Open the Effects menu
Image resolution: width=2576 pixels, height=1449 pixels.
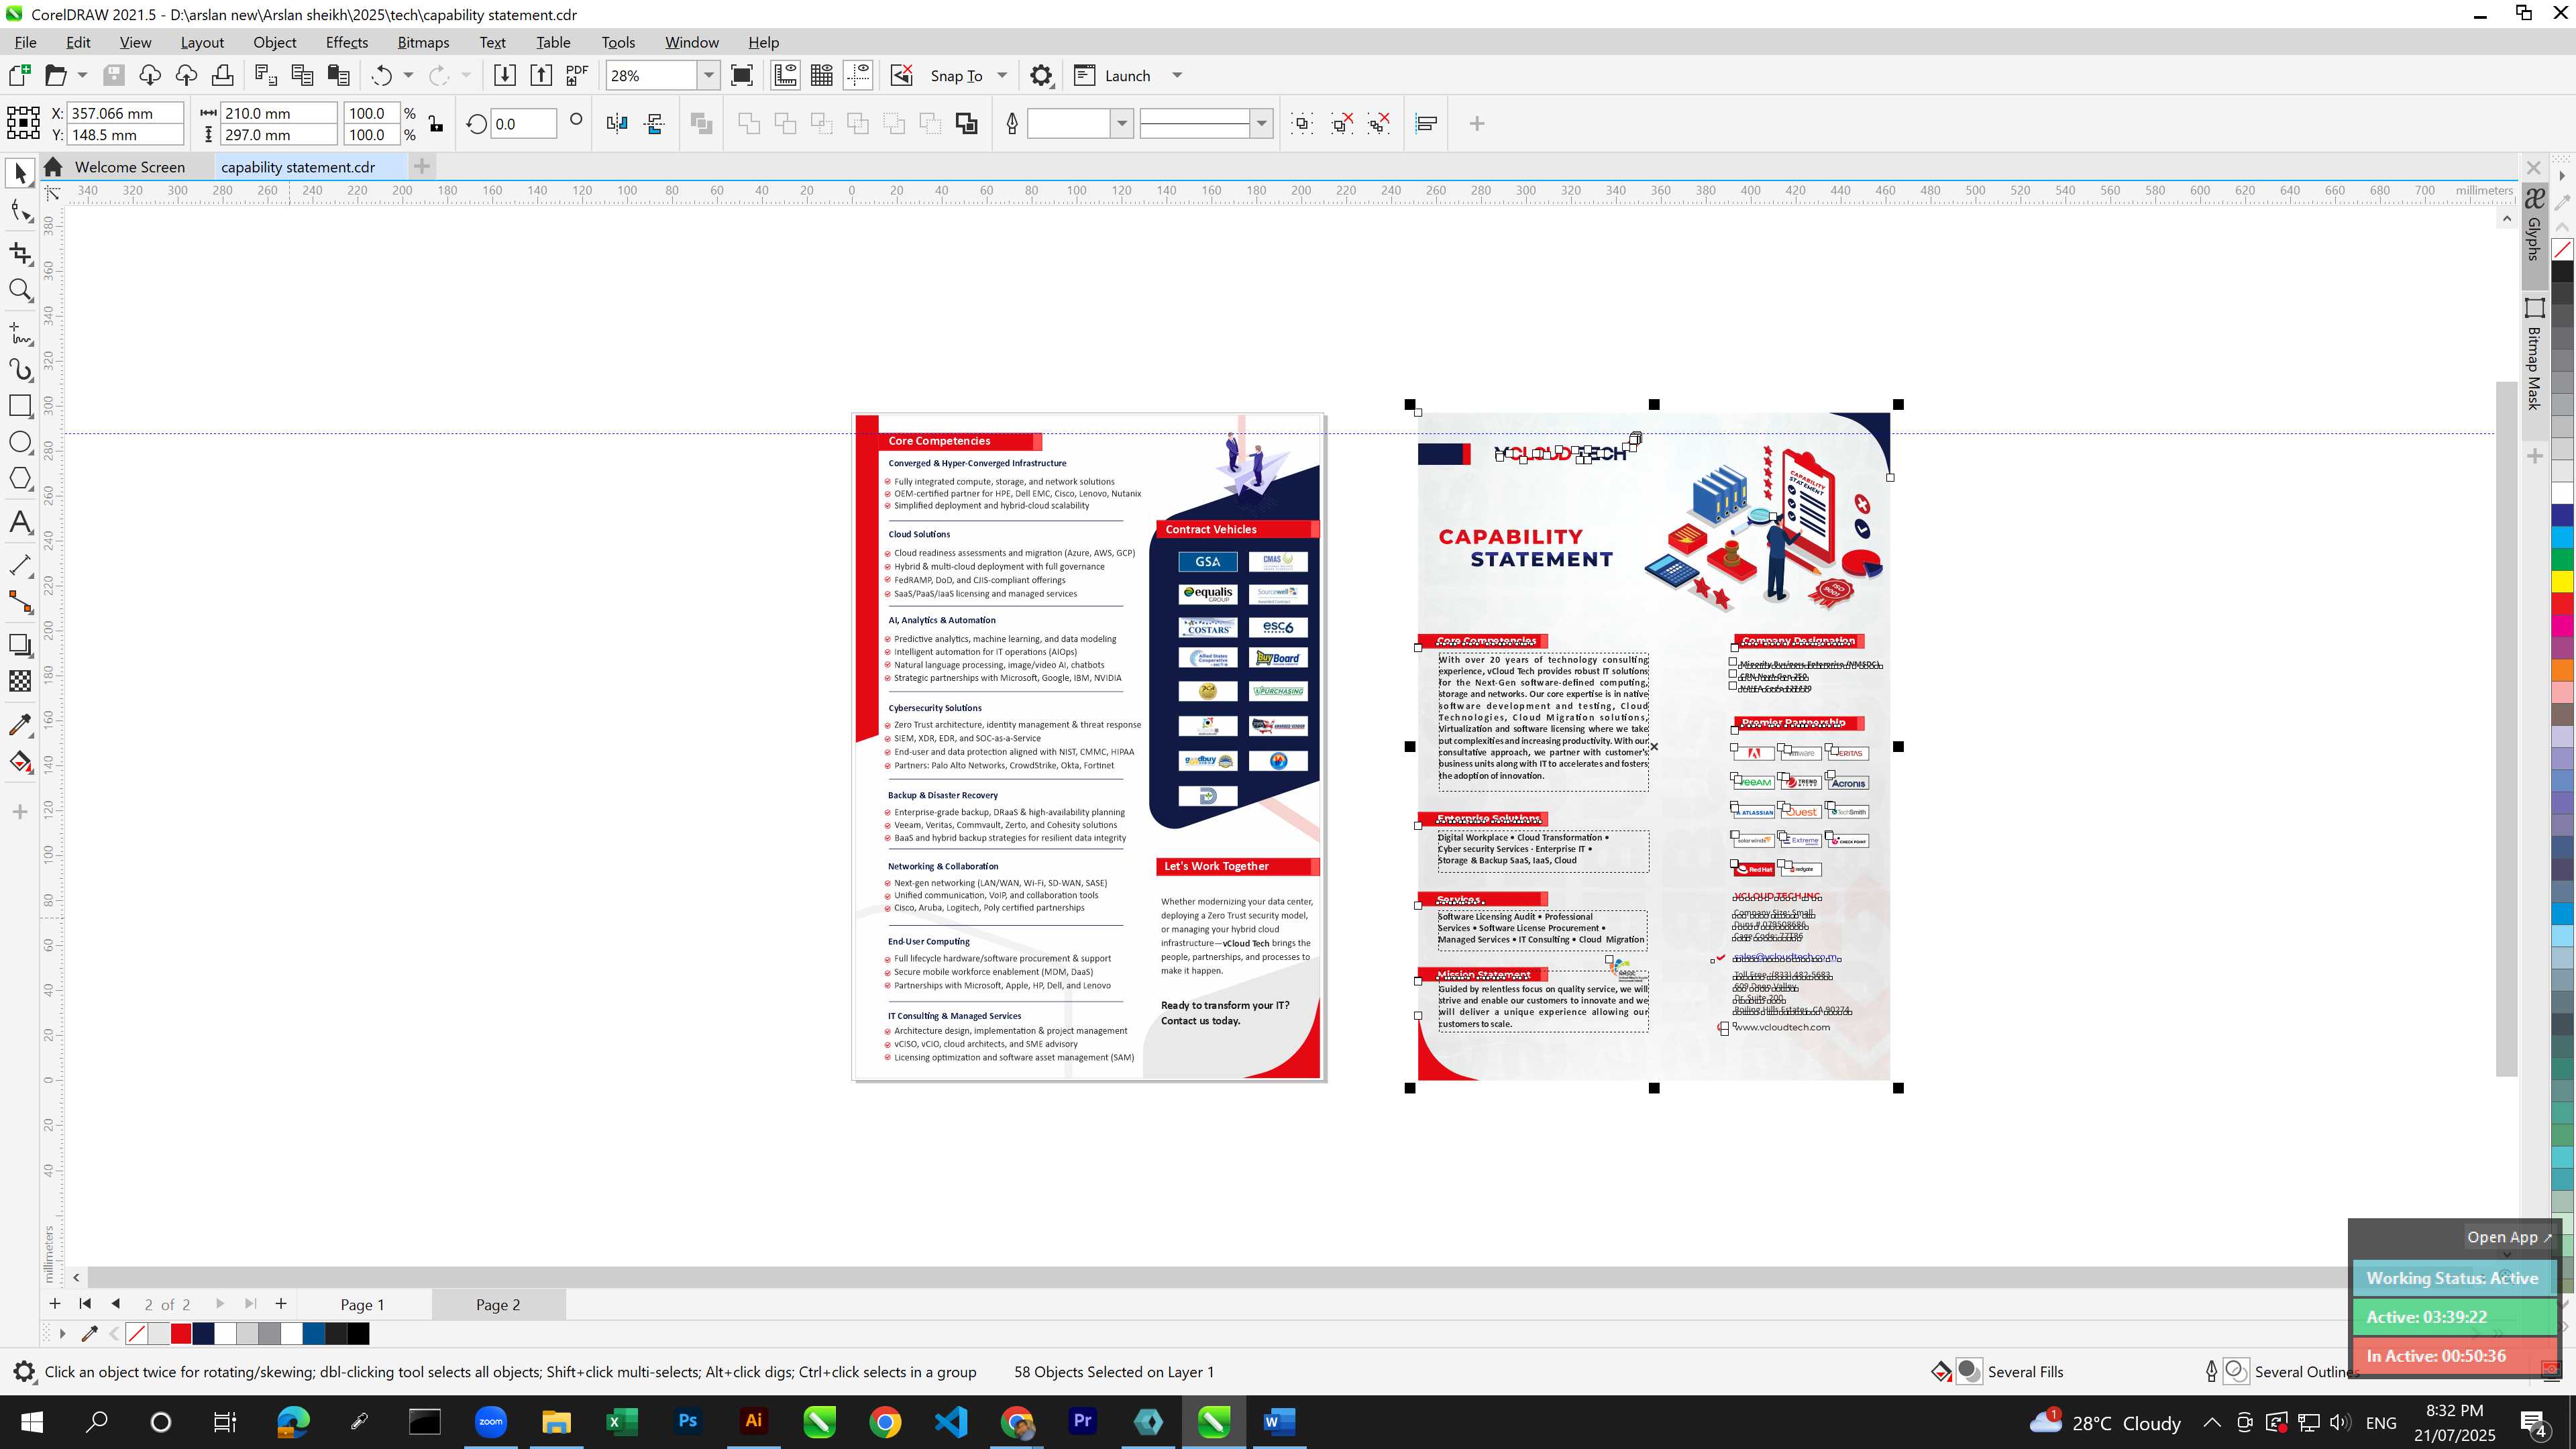(x=346, y=42)
